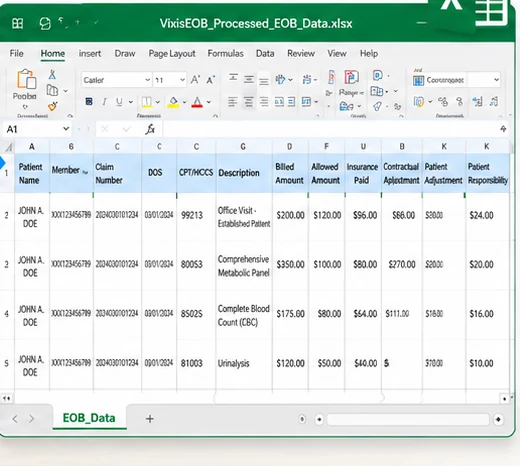Image resolution: width=520 pixels, height=466 pixels.
Task: Switch to the Insert tab
Action: tap(90, 53)
